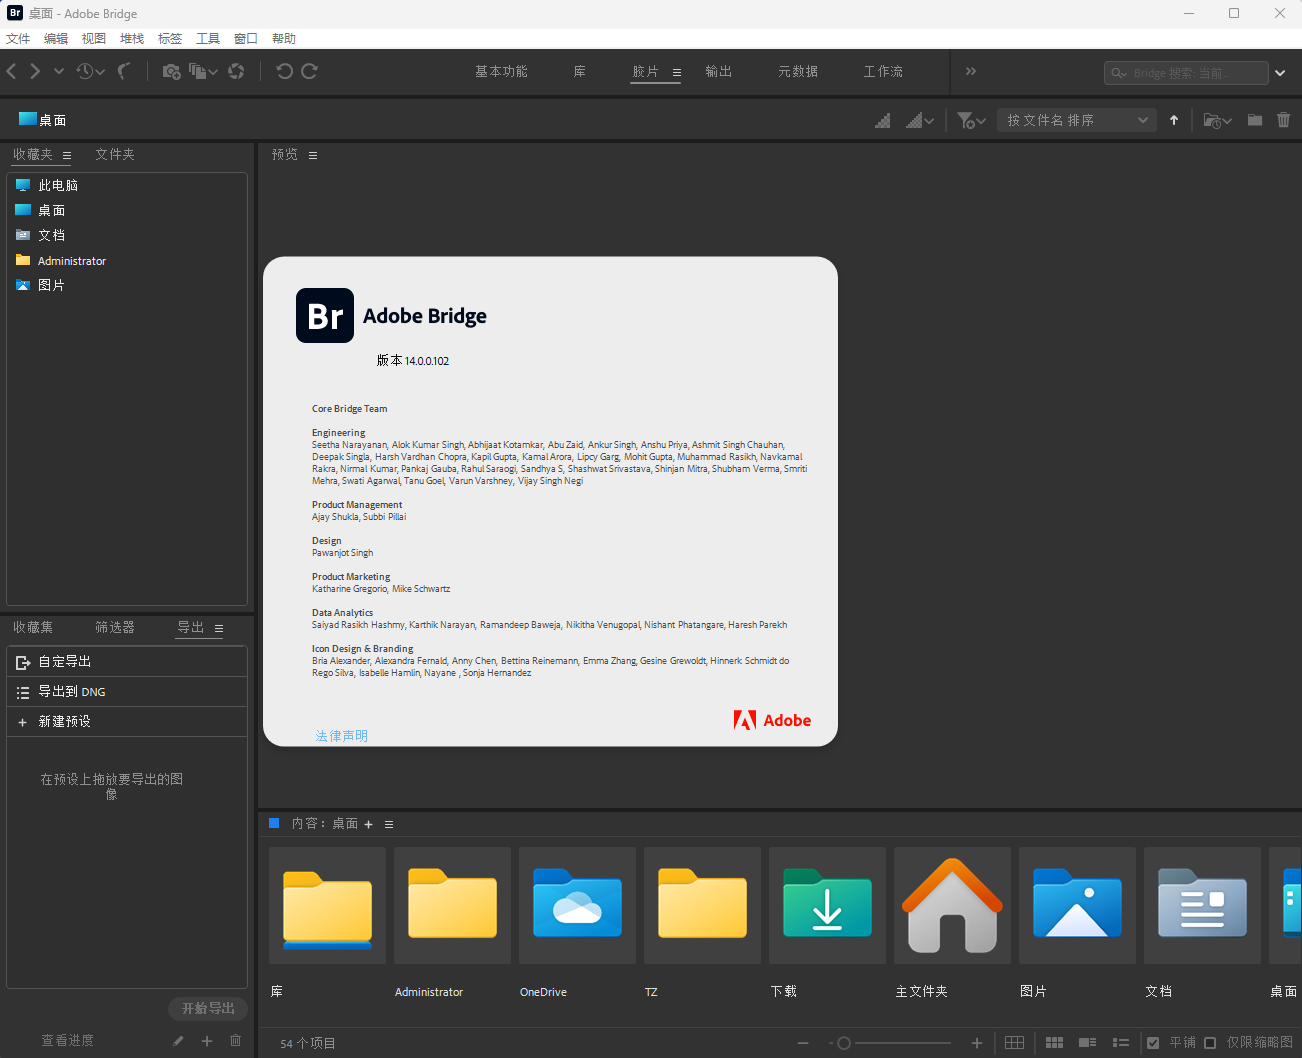Screen dimensions: 1302x1058
Task: Expand the dropdown arrow beside search
Action: (1280, 73)
